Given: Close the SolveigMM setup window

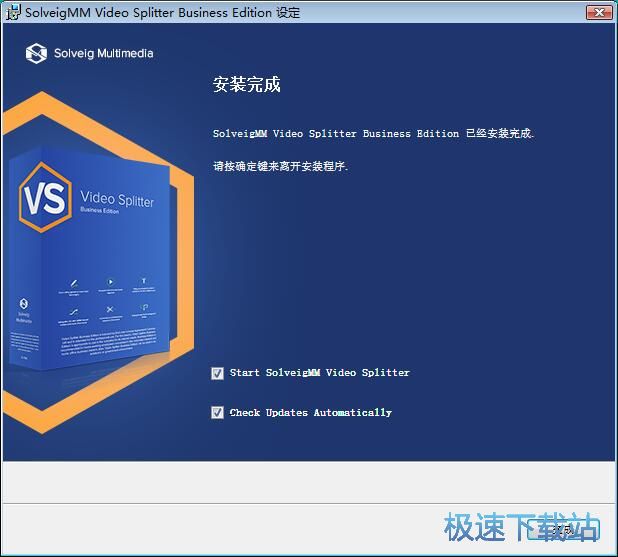Looking at the screenshot, I should [599, 13].
